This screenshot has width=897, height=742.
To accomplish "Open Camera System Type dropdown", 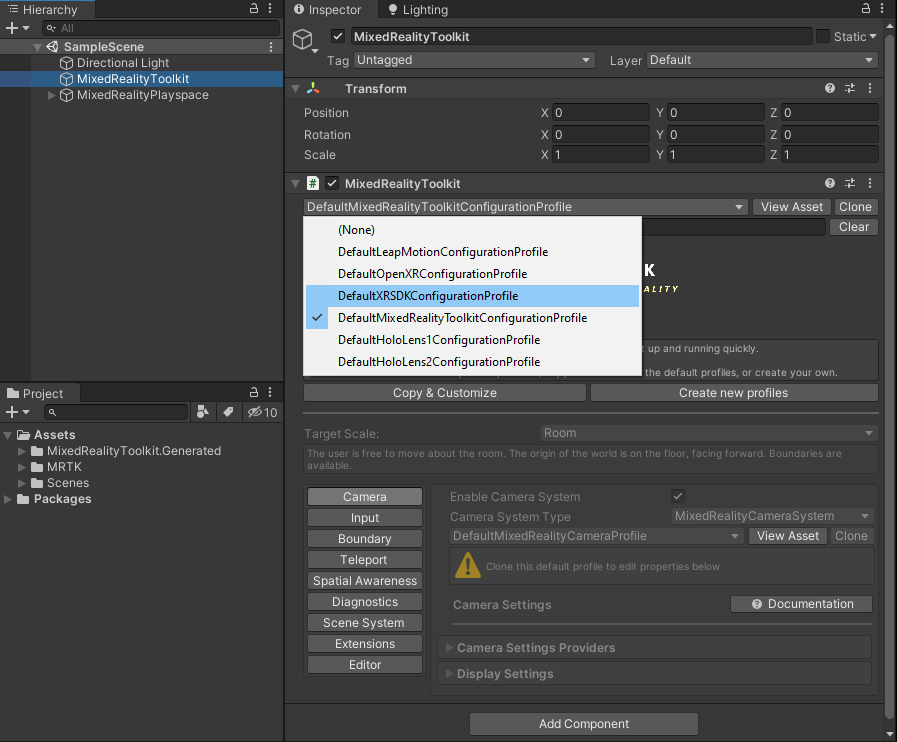I will click(772, 516).
